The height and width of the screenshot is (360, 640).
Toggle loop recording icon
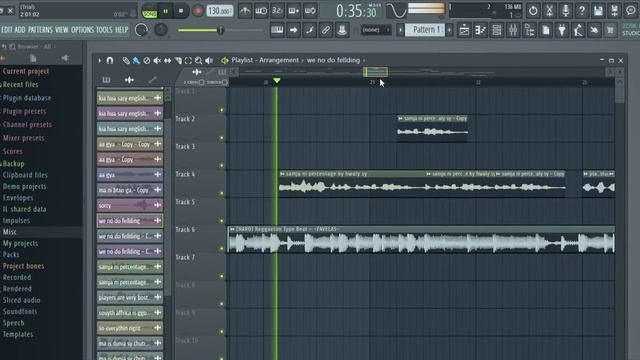(310, 11)
